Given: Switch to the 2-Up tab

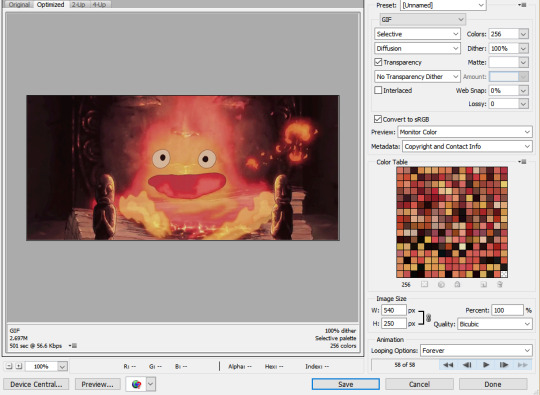Looking at the screenshot, I should [78, 4].
